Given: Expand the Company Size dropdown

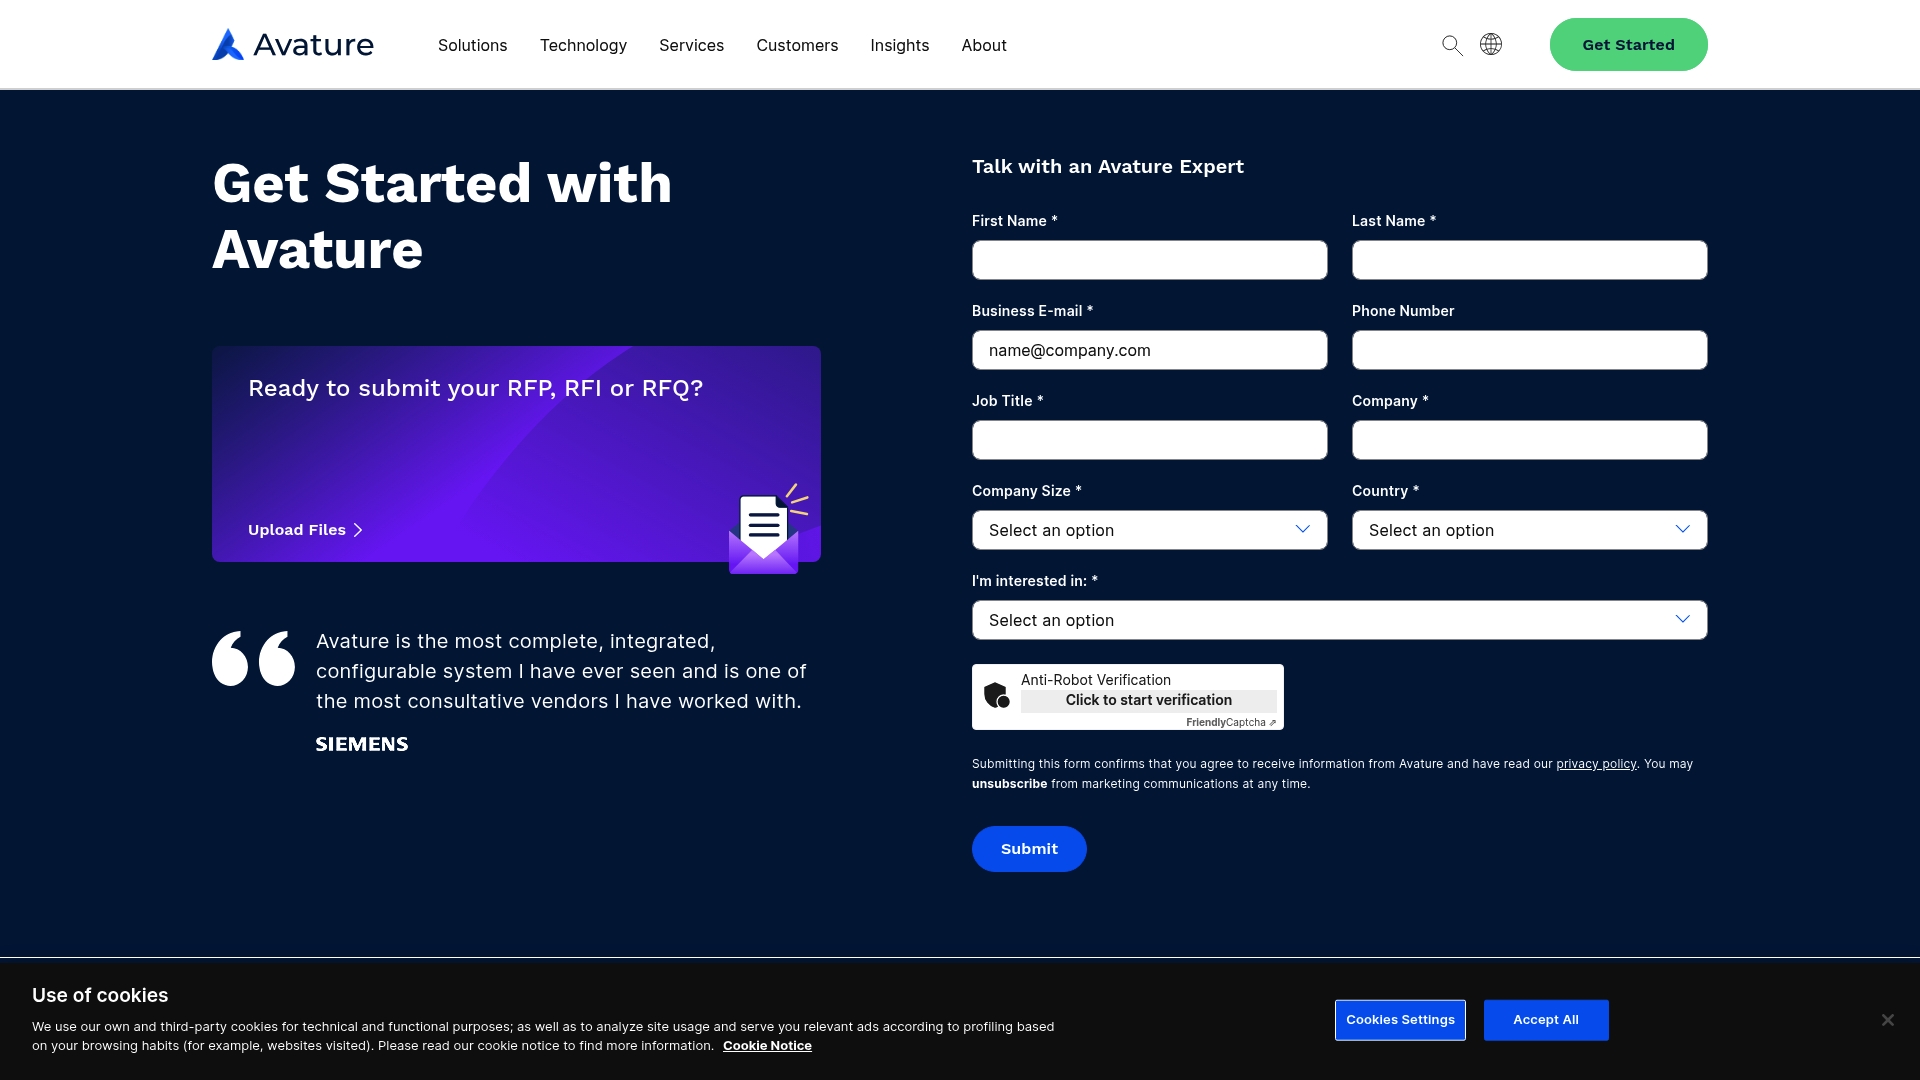Looking at the screenshot, I should tap(1149, 529).
